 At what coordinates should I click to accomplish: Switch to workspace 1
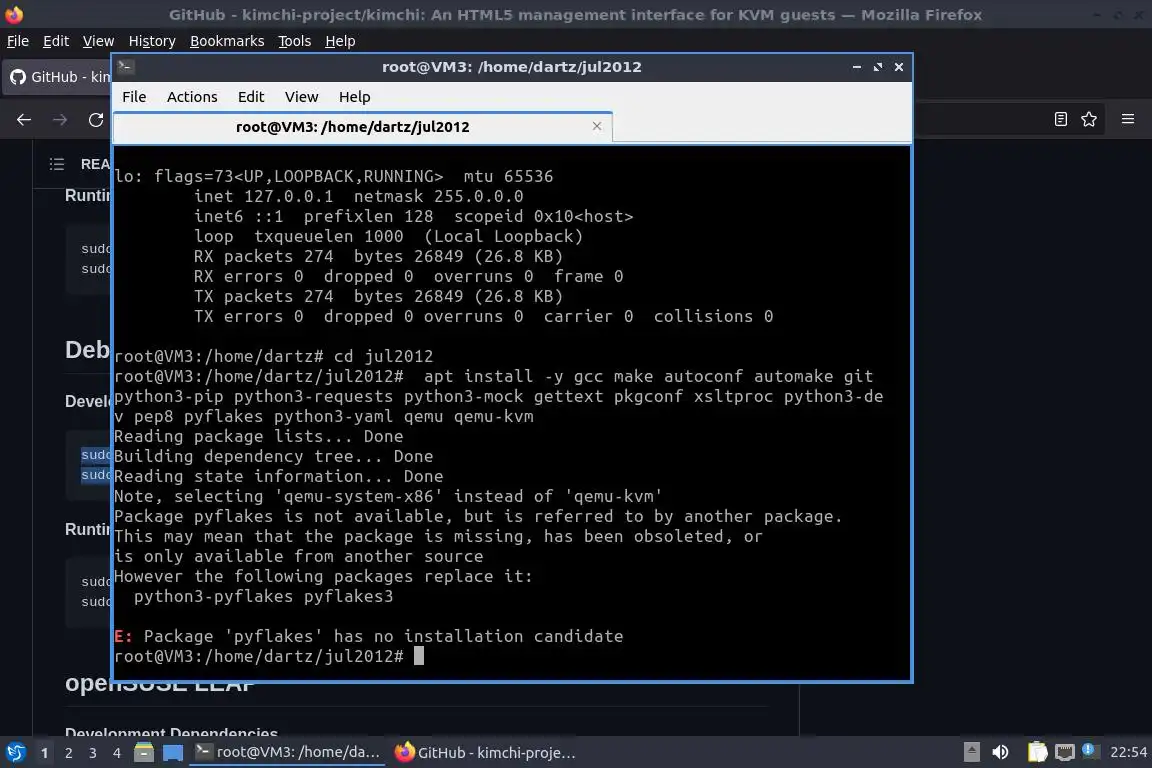coord(45,753)
